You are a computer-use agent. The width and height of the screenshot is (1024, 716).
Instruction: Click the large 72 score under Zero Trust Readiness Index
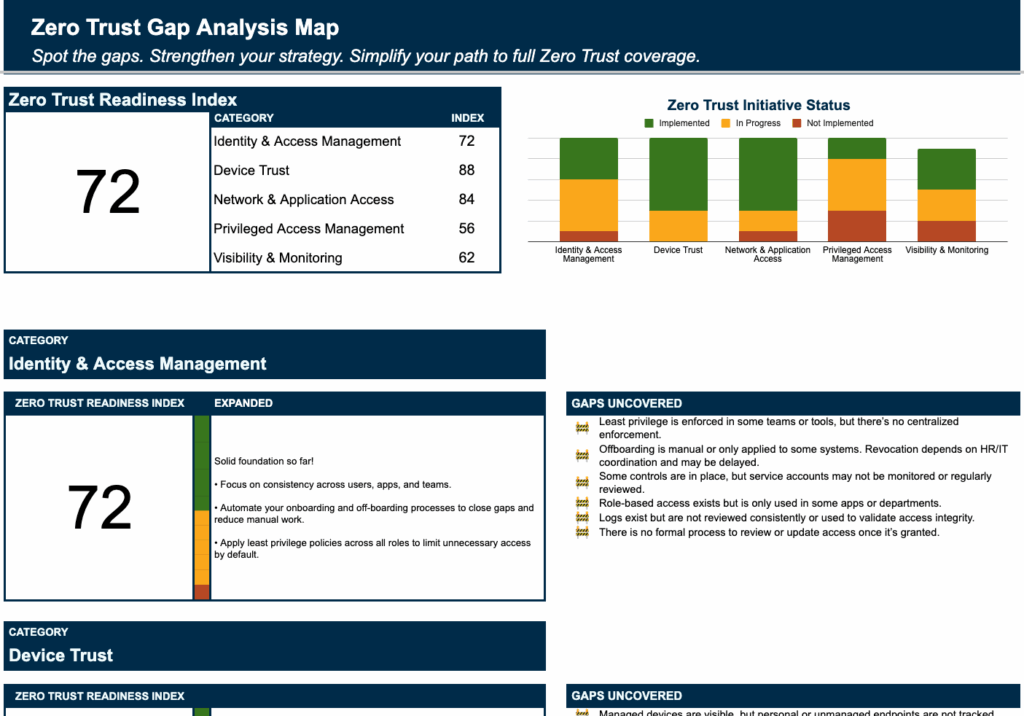click(x=107, y=192)
